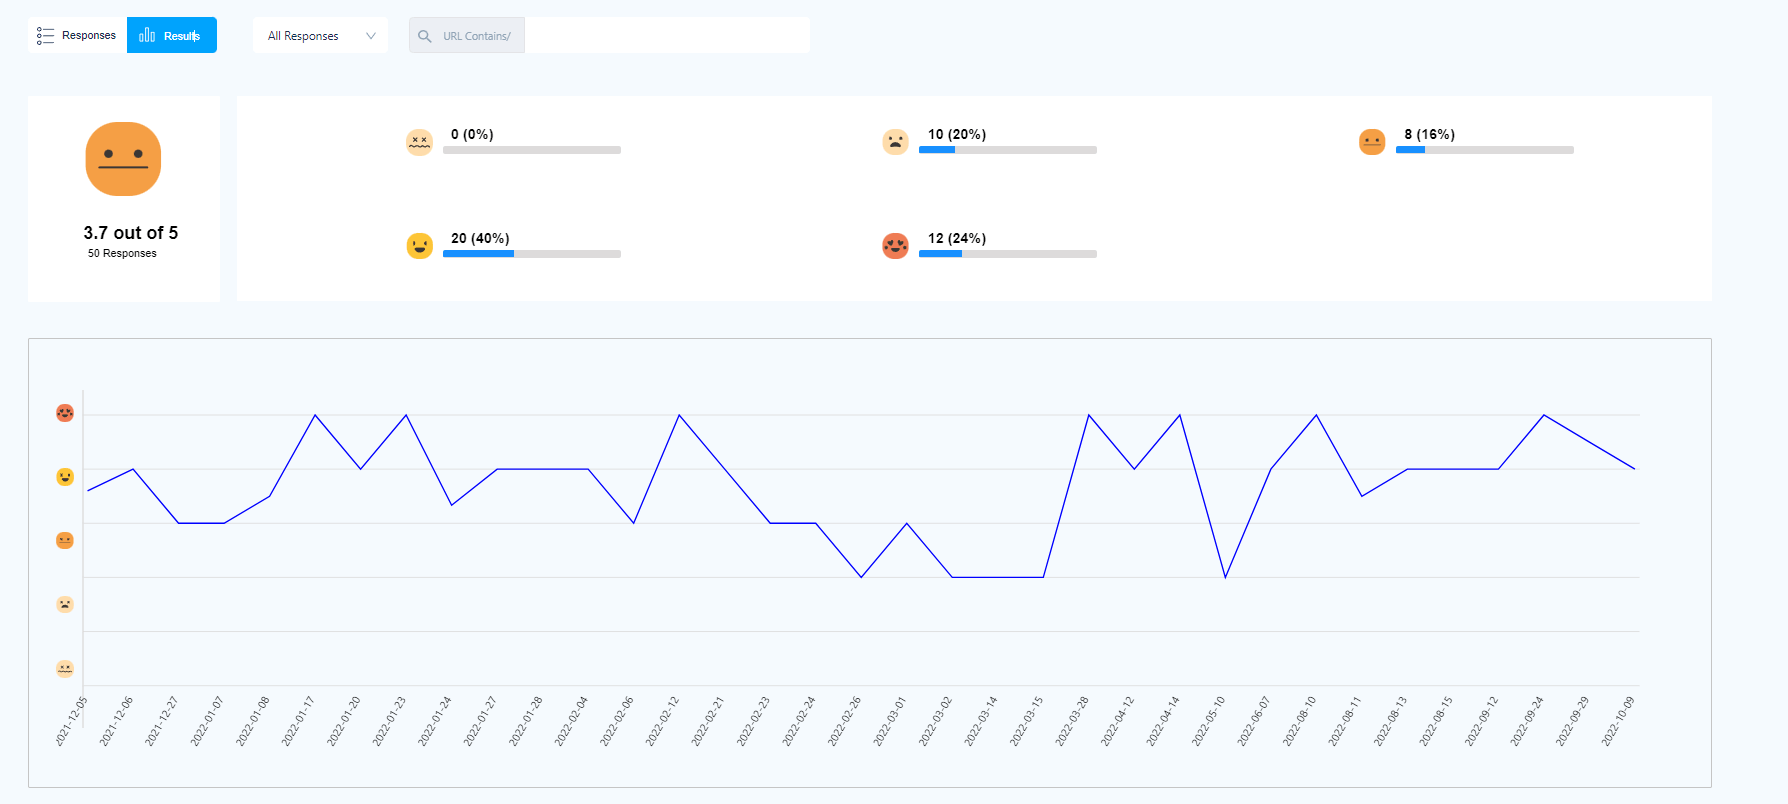
Task: Switch to the Results tab
Action: click(172, 35)
